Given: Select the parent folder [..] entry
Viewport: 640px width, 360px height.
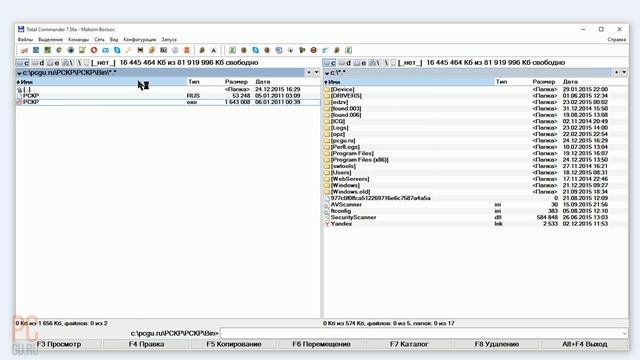Looking at the screenshot, I should 168,89.
